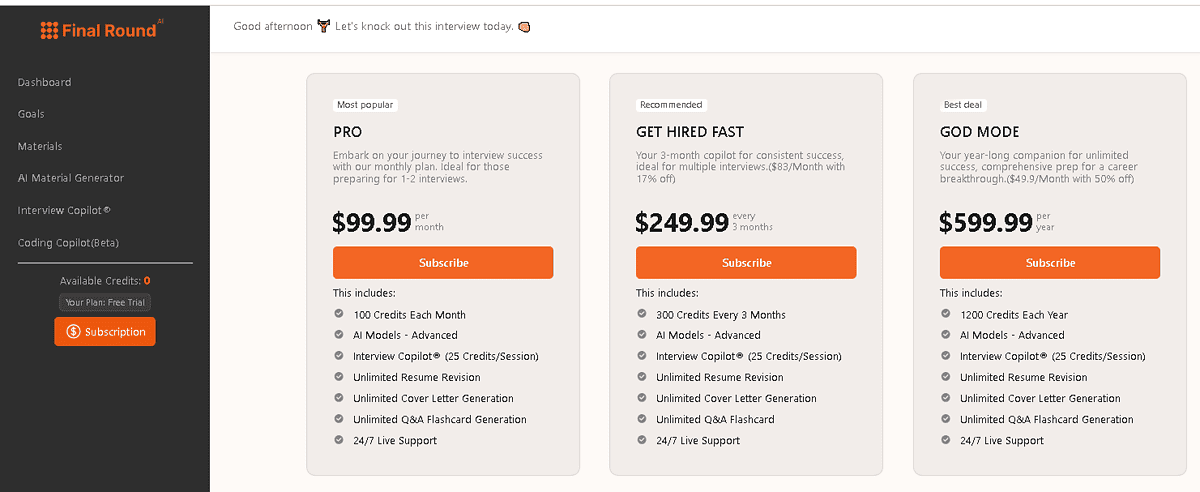The height and width of the screenshot is (492, 1200).
Task: Click GET HIRED FAST Cover Letter Generation checkmark
Action: [x=642, y=398]
